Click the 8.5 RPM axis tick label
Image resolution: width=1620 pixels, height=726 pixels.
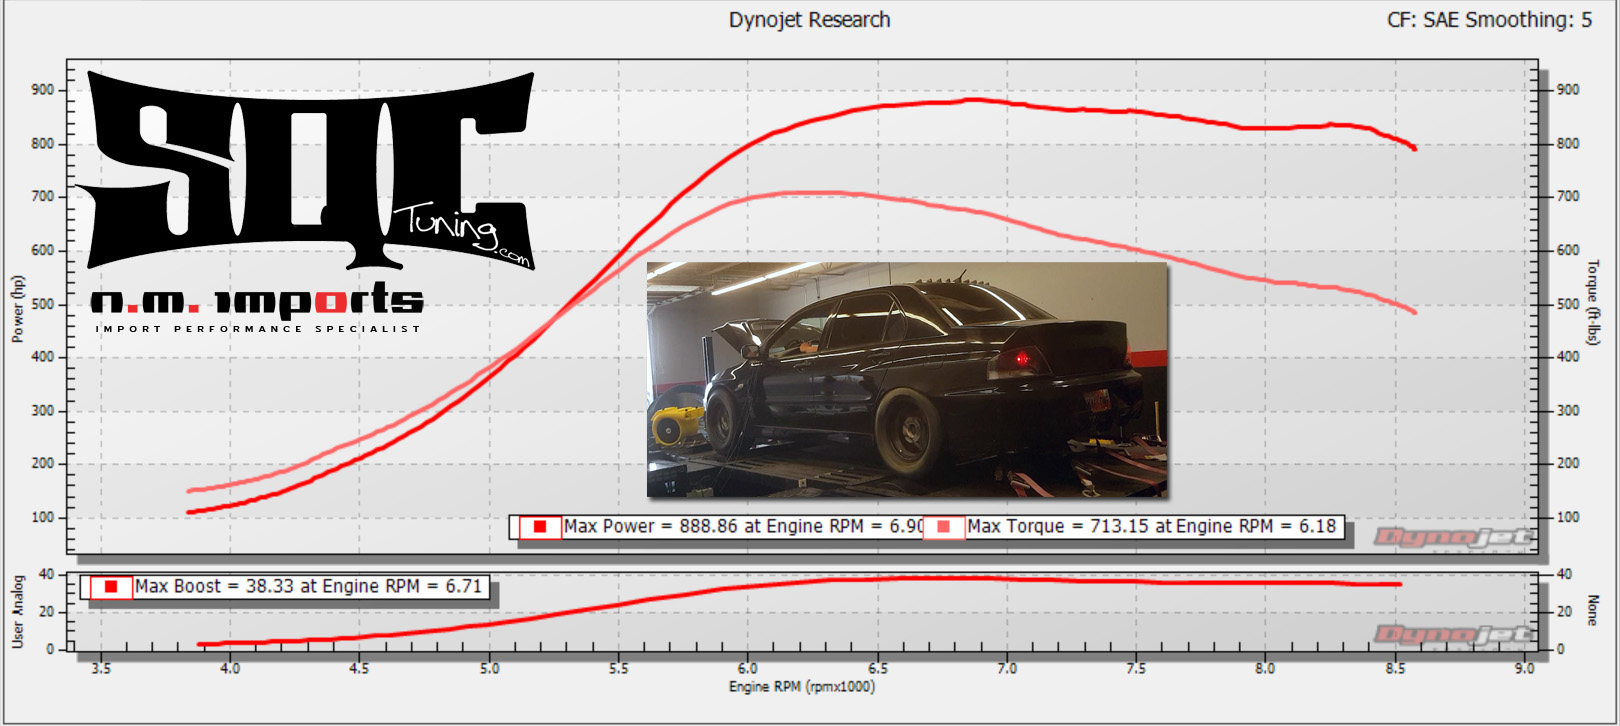tap(1395, 668)
